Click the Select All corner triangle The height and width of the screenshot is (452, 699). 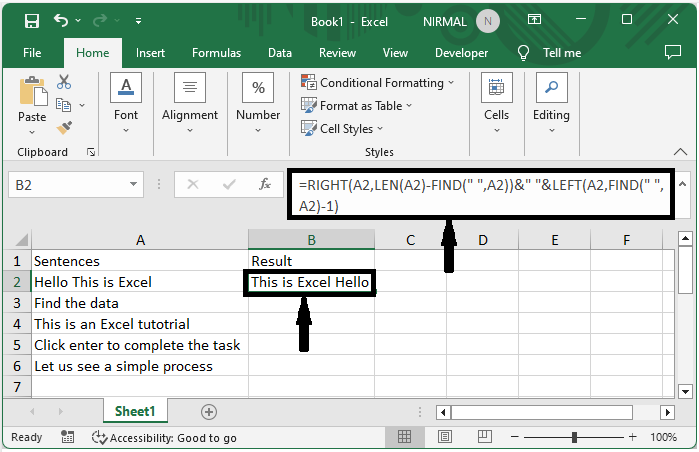pos(22,240)
